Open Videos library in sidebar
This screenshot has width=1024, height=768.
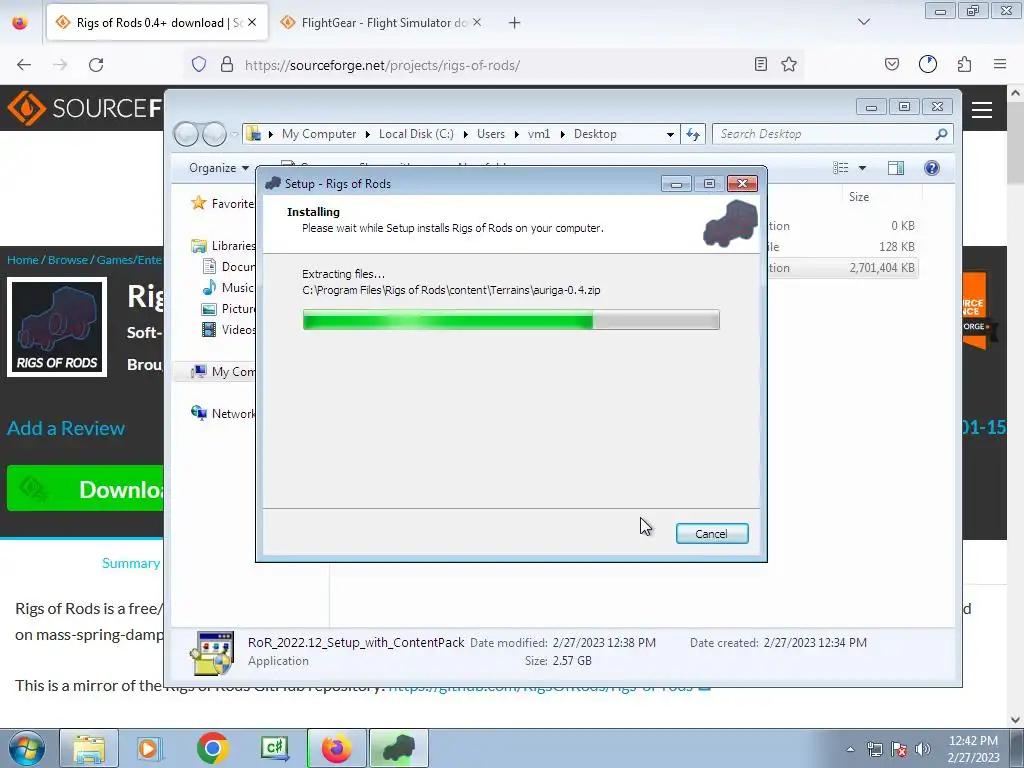pos(229,329)
